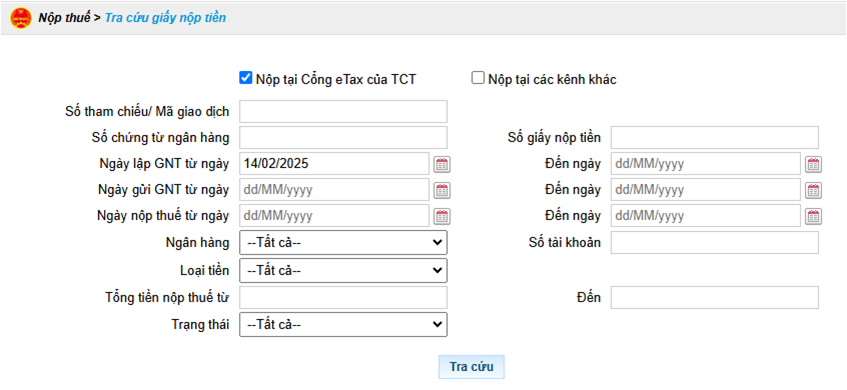This screenshot has width=847, height=390.
Task: Click the Ngân hàng label
Action: point(197,243)
